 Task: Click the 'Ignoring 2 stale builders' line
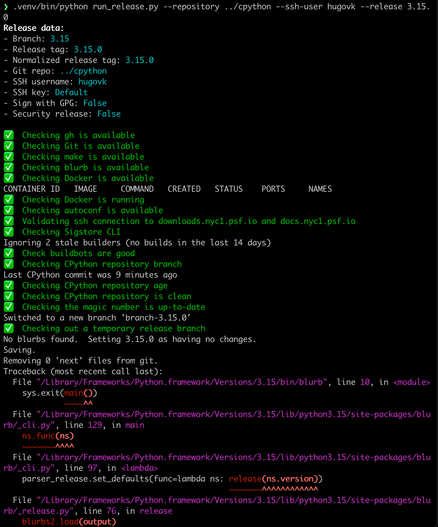[x=137, y=243]
